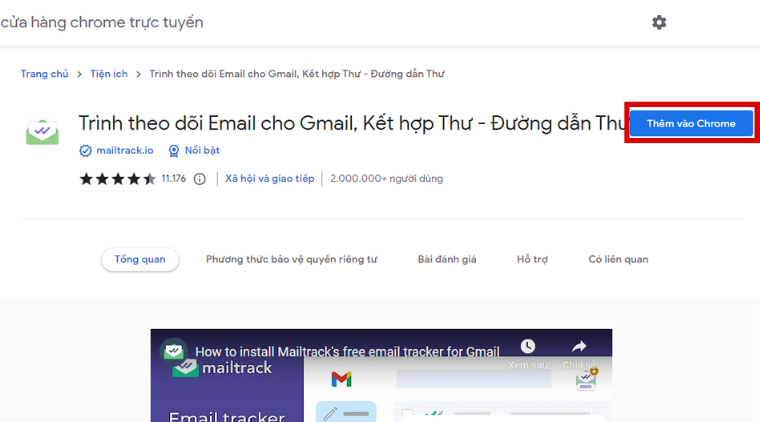Click the verified badge beside mailtrack.io
The width and height of the screenshot is (760, 422).
pos(85,151)
